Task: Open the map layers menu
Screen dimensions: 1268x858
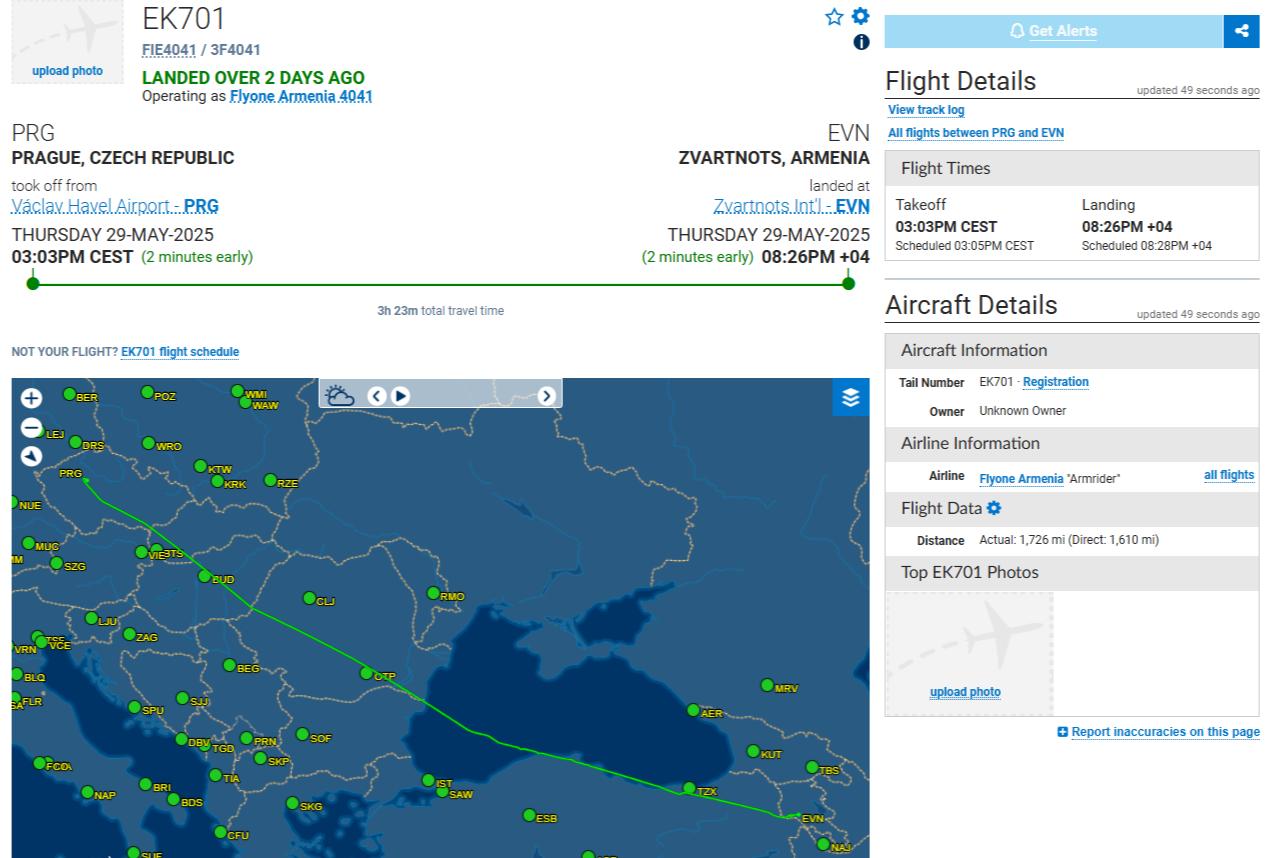Action: (x=851, y=397)
